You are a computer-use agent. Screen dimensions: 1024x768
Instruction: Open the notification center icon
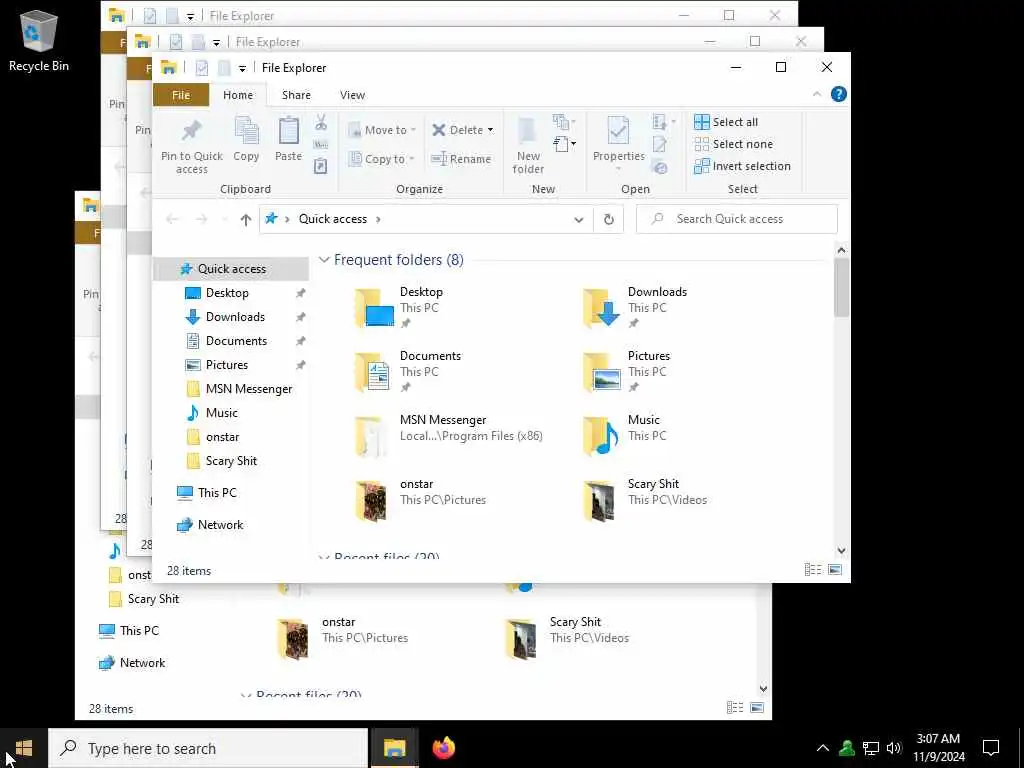(x=991, y=748)
